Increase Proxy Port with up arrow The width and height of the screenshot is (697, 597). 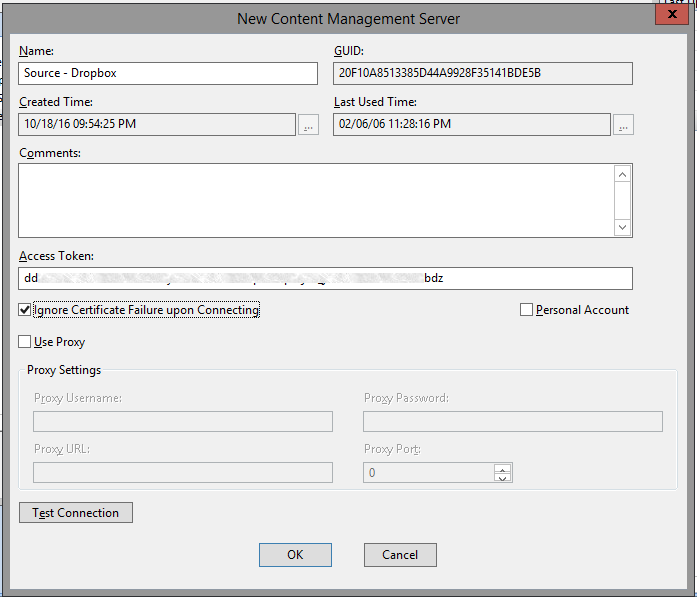point(503,467)
